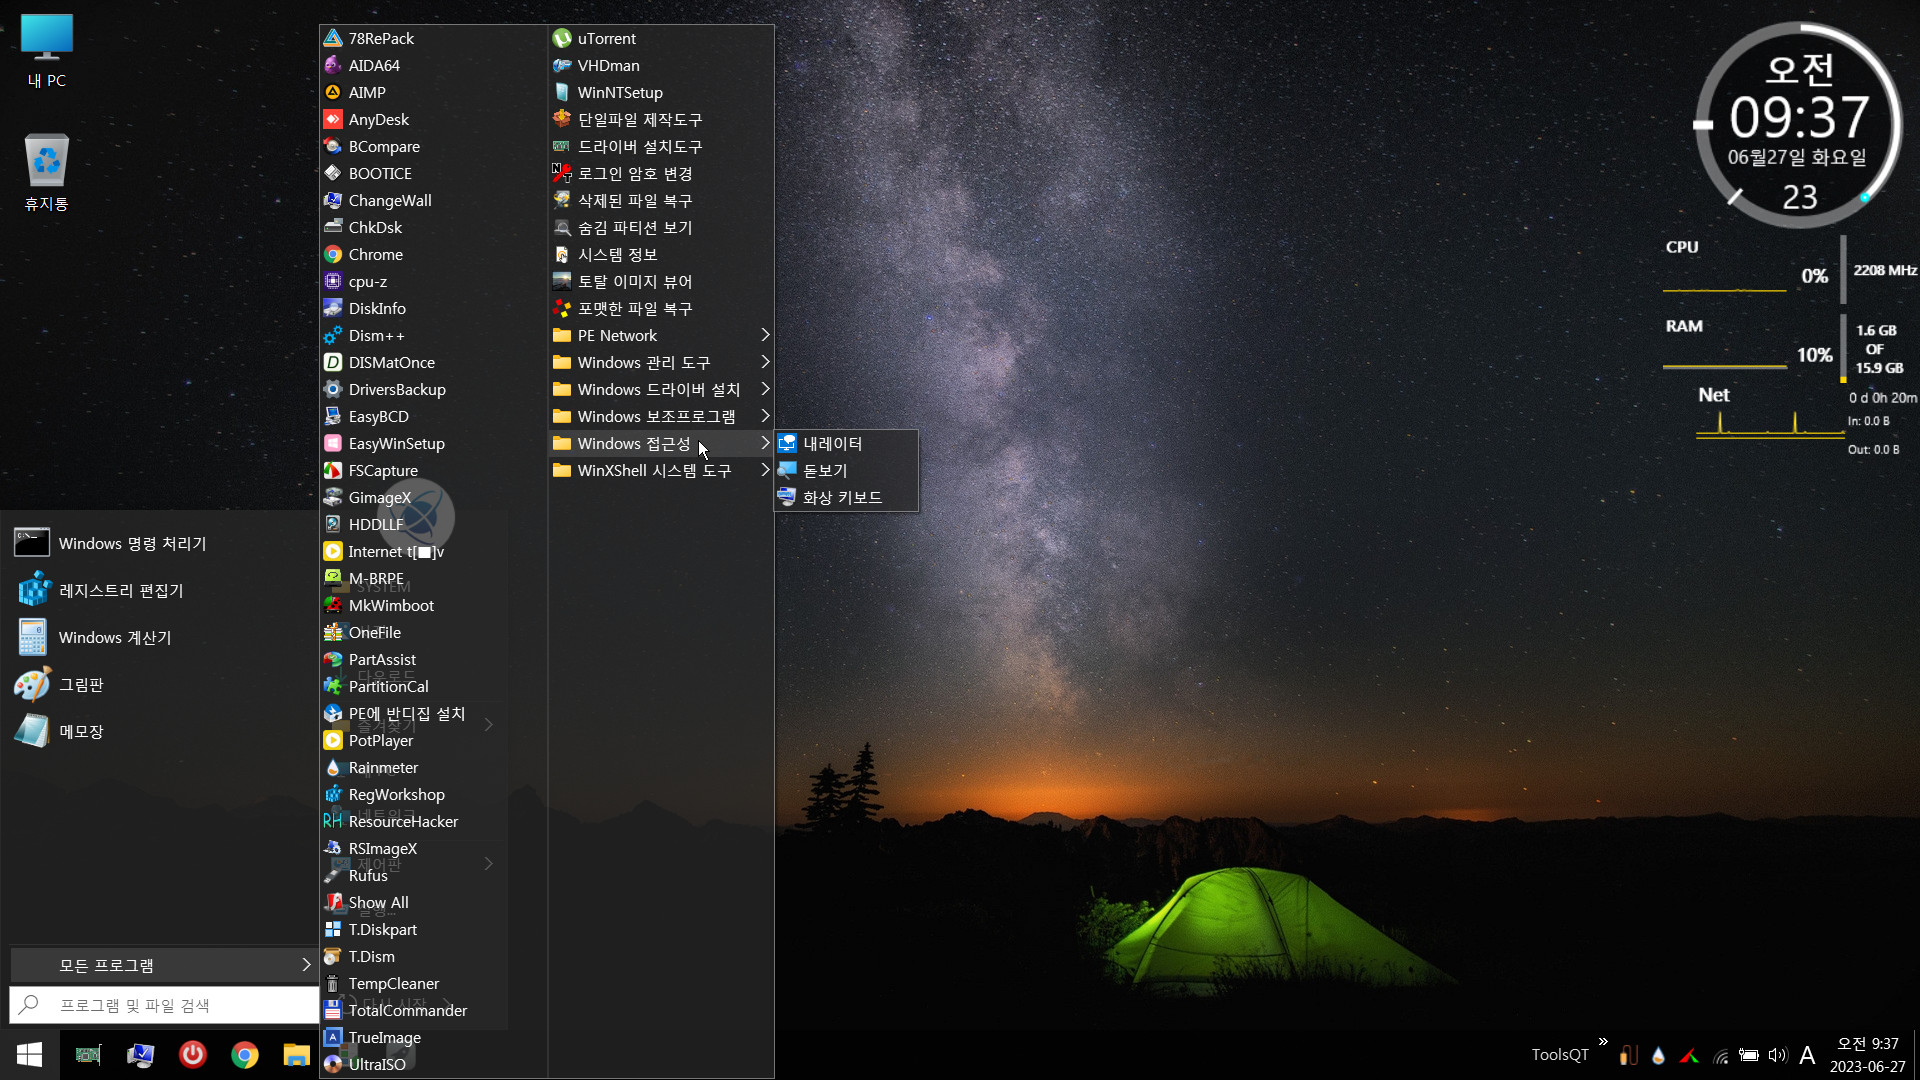Launch BOOTICE from the programs list

433,173
